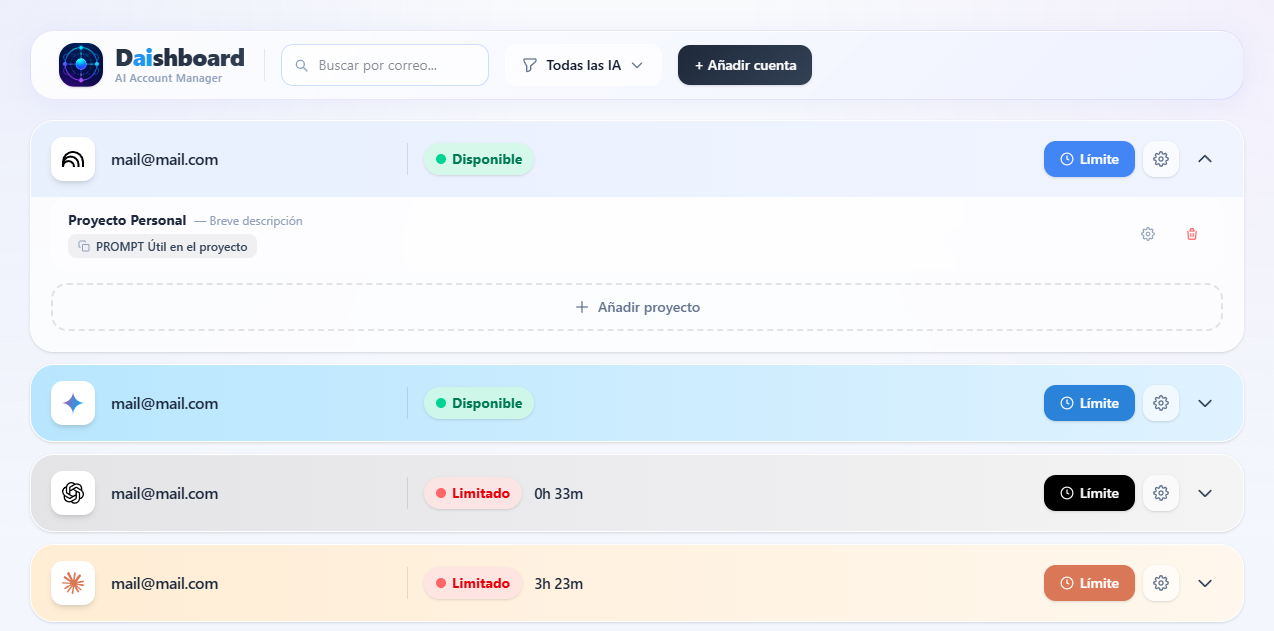Click the Daishboard title text

pos(180,57)
